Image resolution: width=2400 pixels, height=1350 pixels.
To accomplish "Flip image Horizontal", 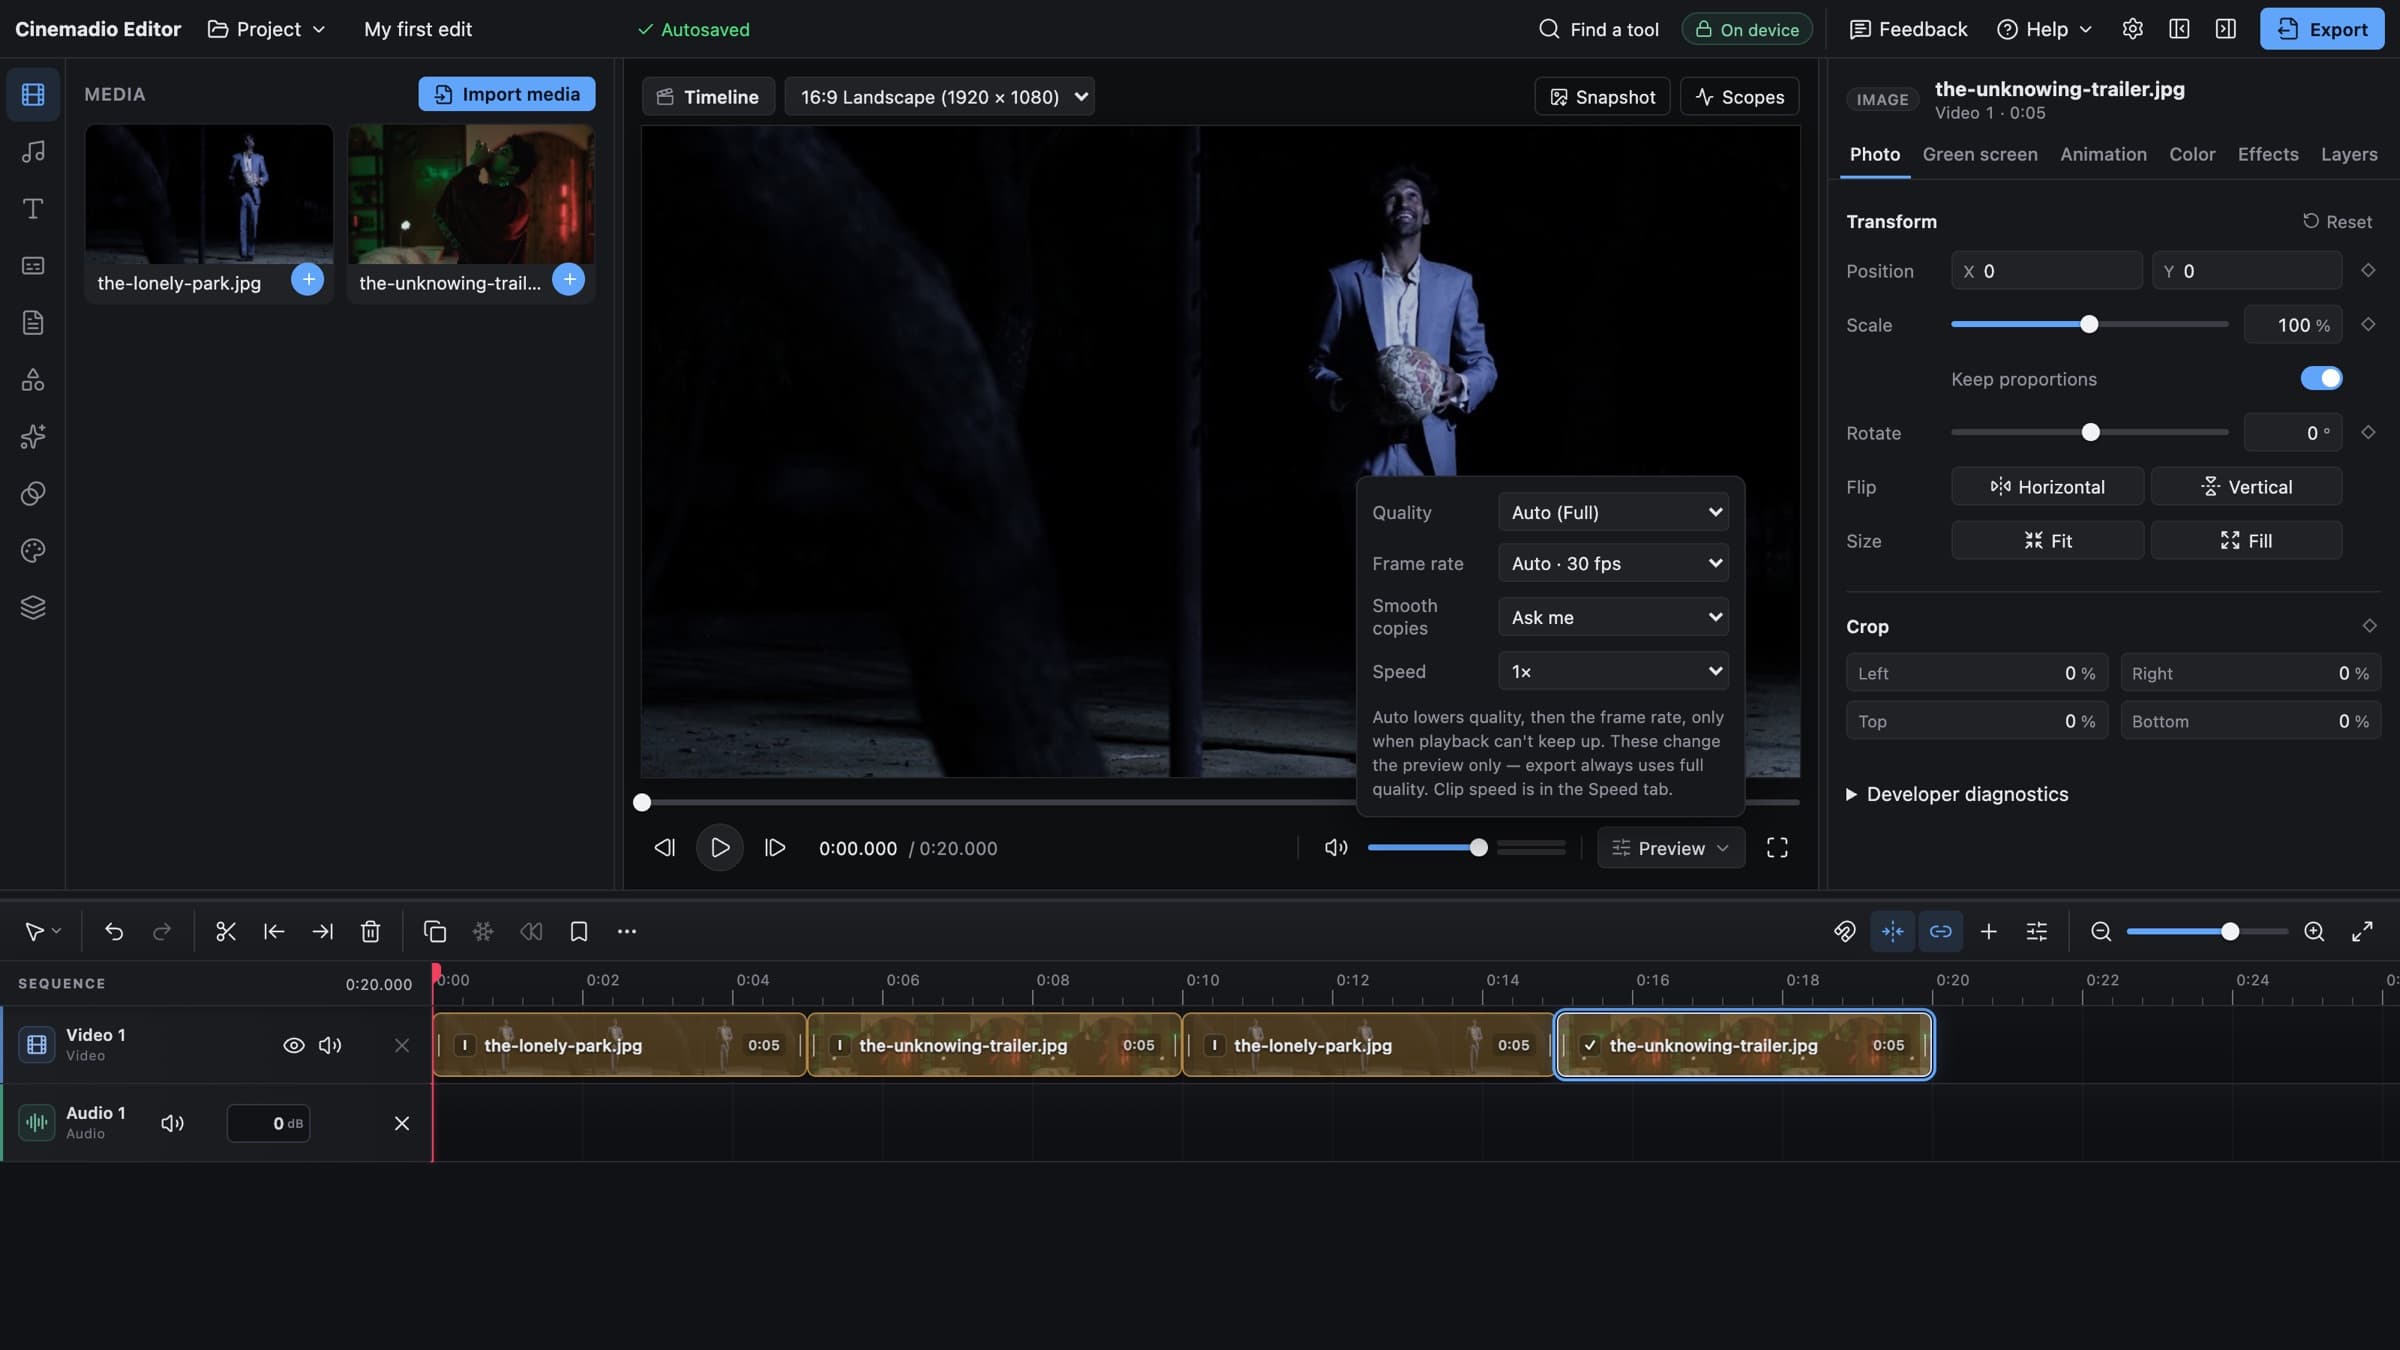I will pyautogui.click(x=2047, y=487).
